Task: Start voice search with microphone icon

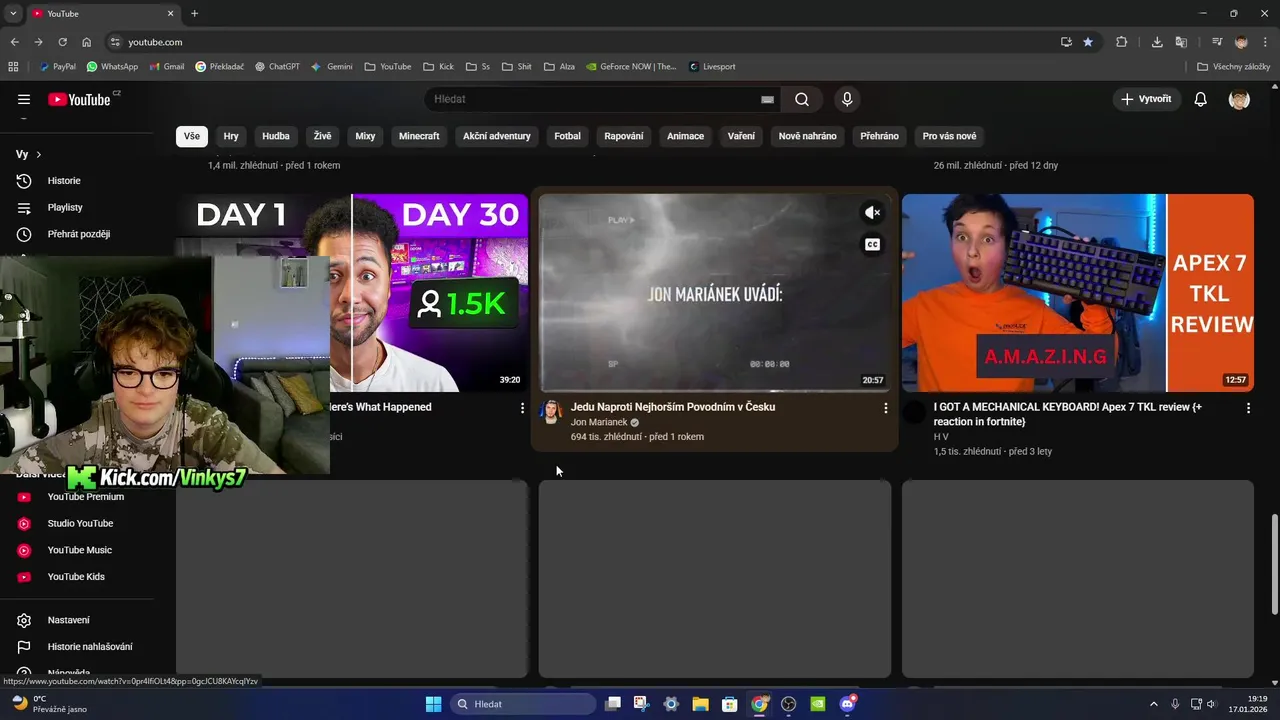Action: click(847, 99)
